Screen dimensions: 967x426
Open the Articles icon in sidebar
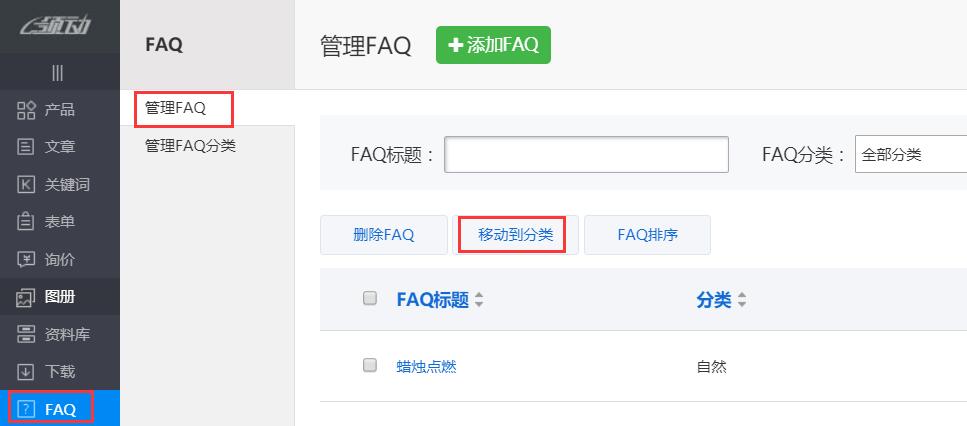(x=27, y=147)
